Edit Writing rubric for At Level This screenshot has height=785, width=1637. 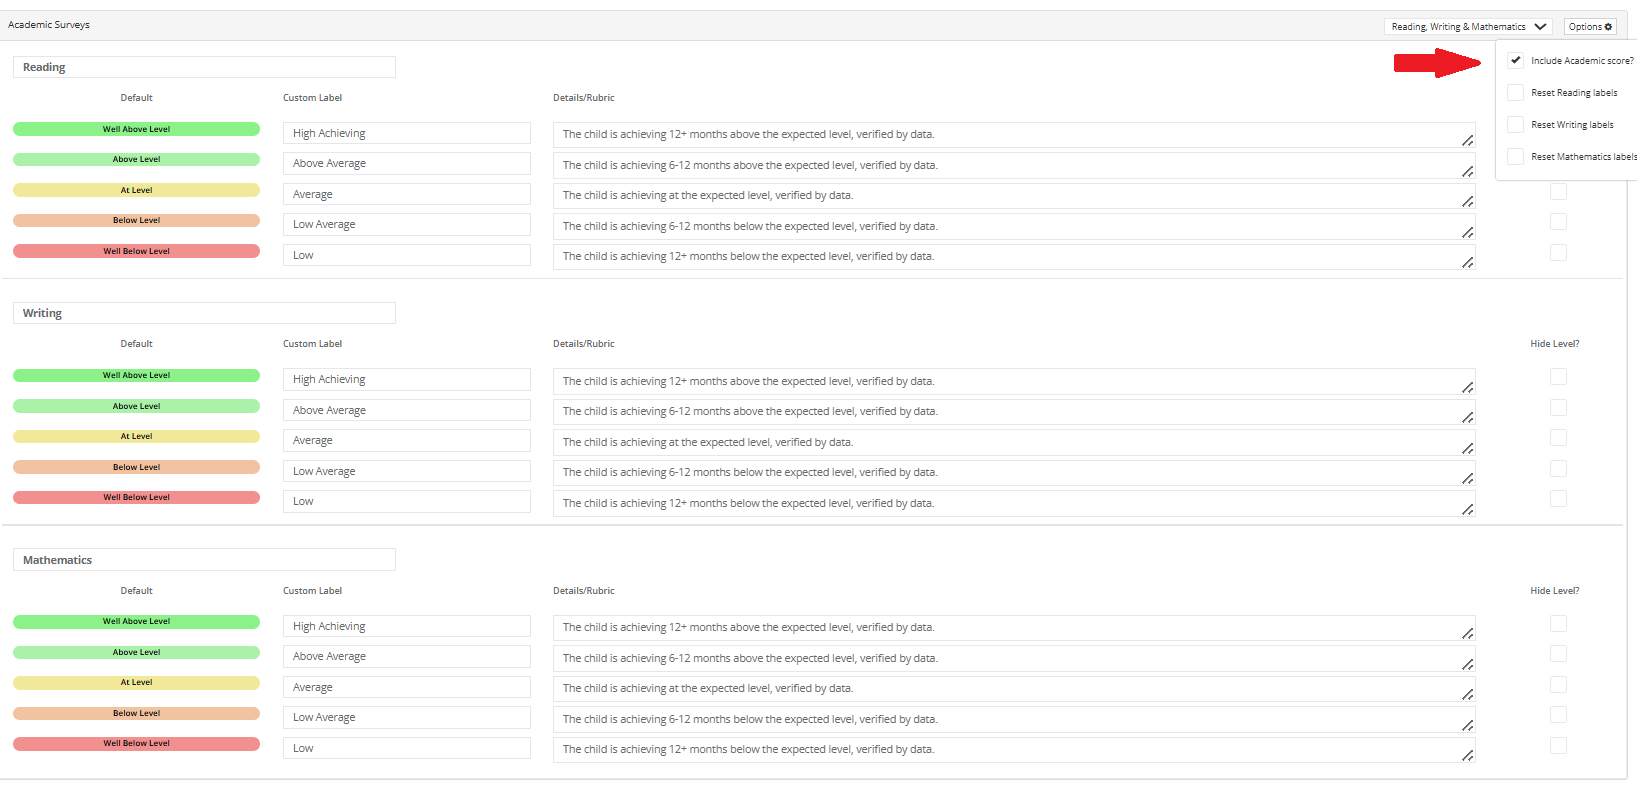click(x=1014, y=442)
